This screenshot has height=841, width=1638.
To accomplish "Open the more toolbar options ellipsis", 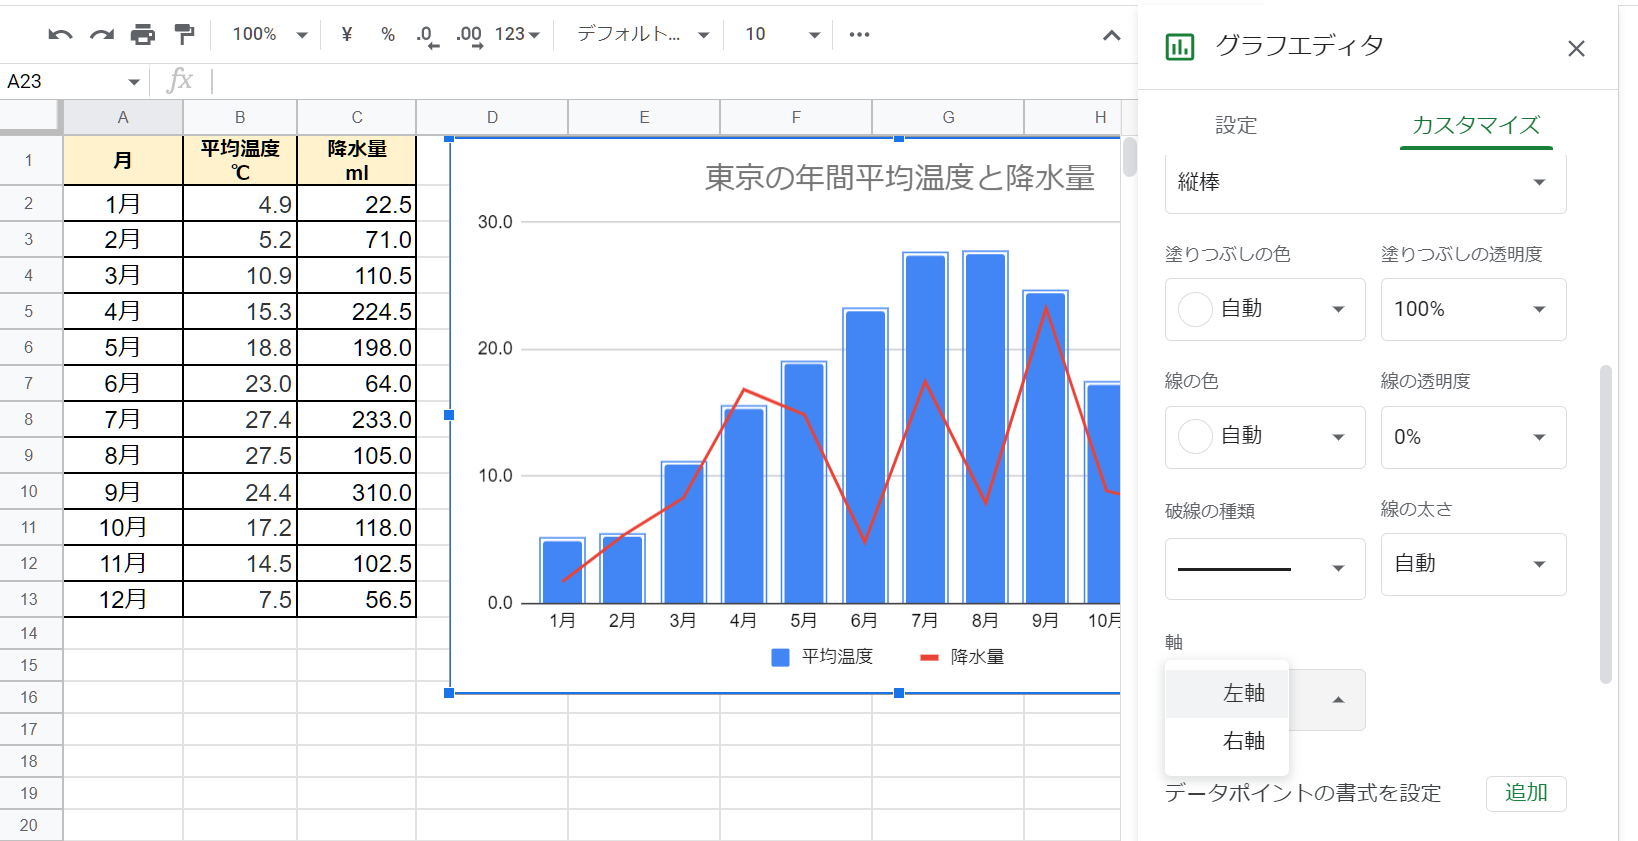I will tap(859, 35).
